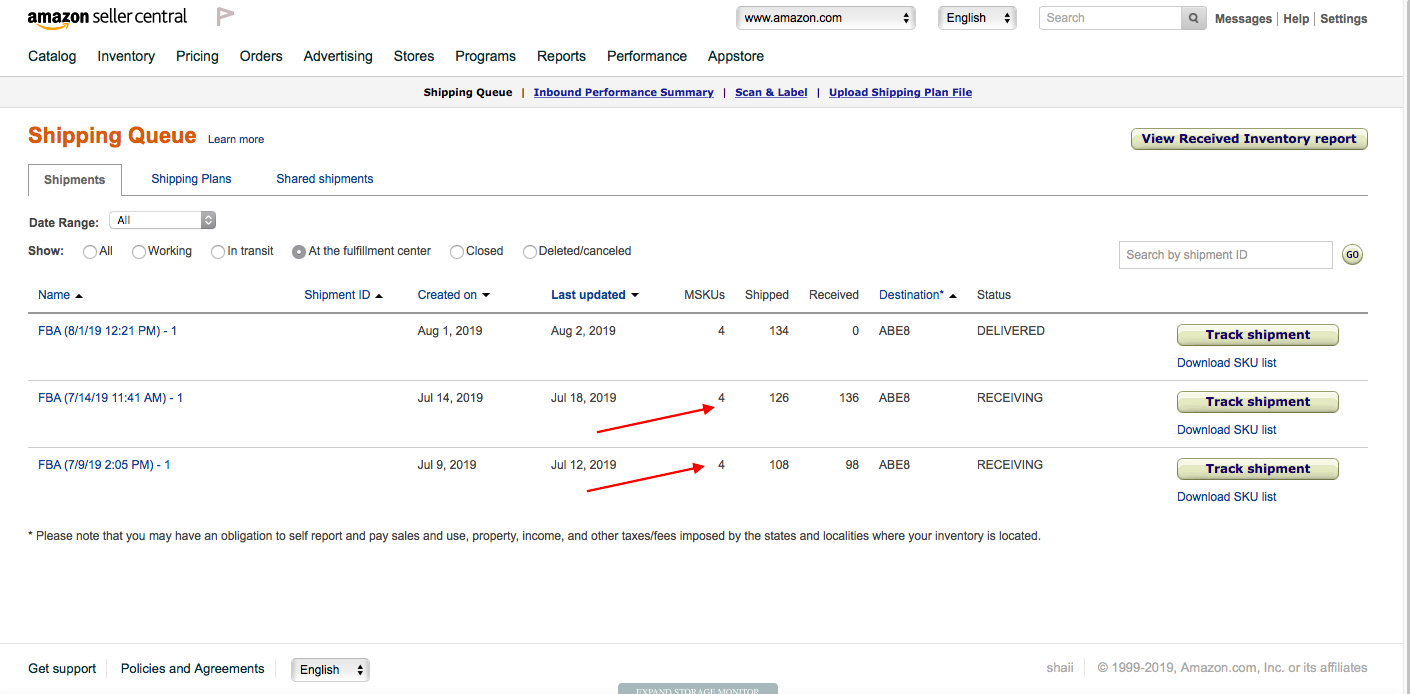
Task: Select the Closed radio button
Action: 457,252
